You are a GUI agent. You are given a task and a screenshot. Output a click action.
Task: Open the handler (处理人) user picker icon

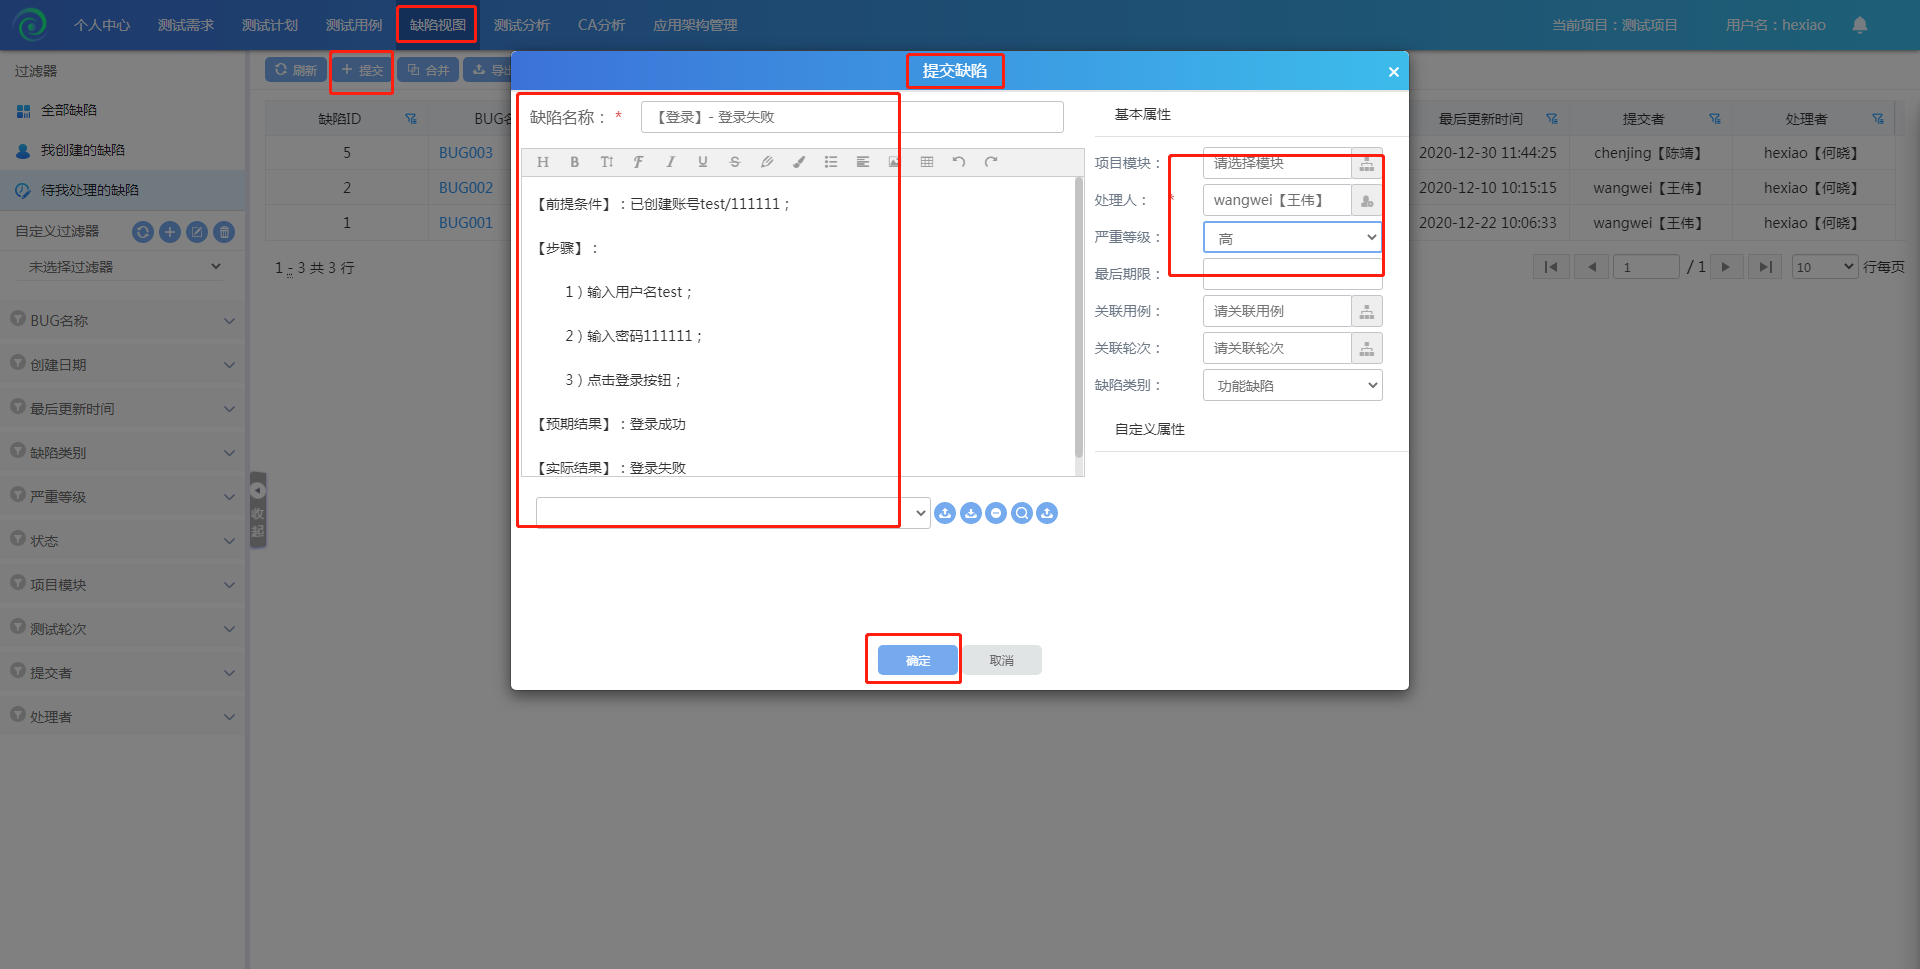coord(1366,201)
